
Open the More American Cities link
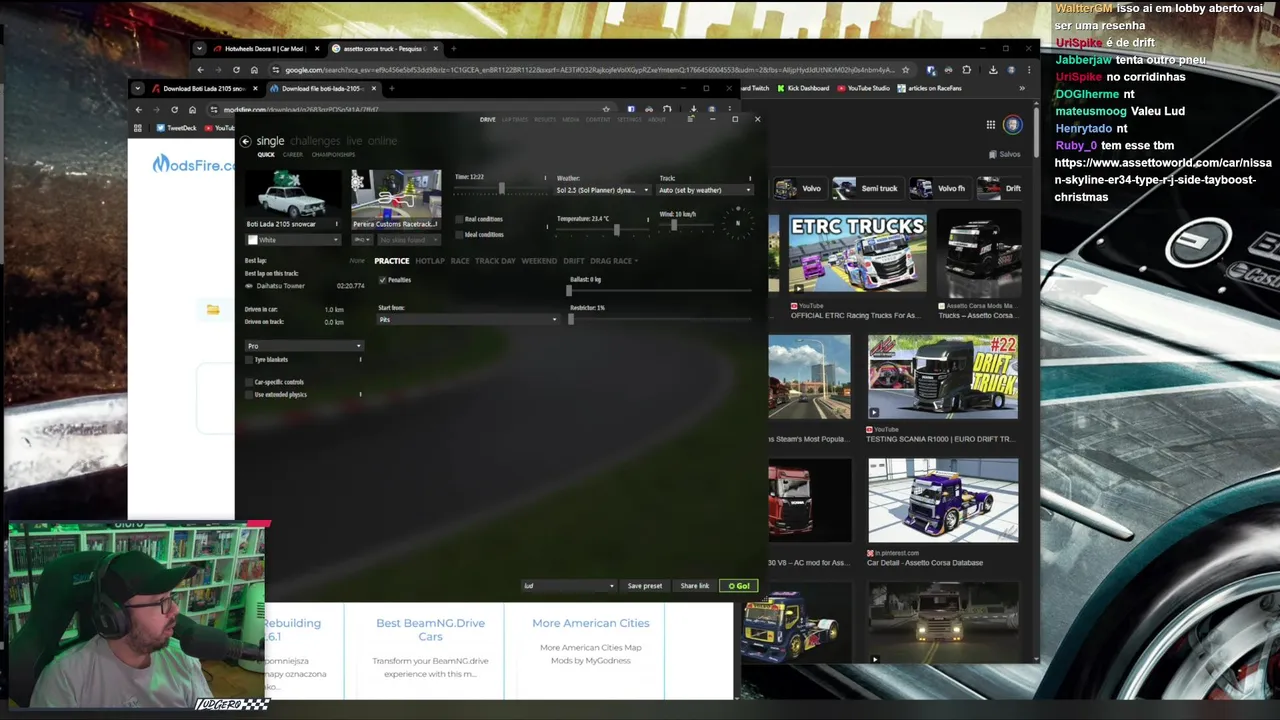[x=591, y=623]
